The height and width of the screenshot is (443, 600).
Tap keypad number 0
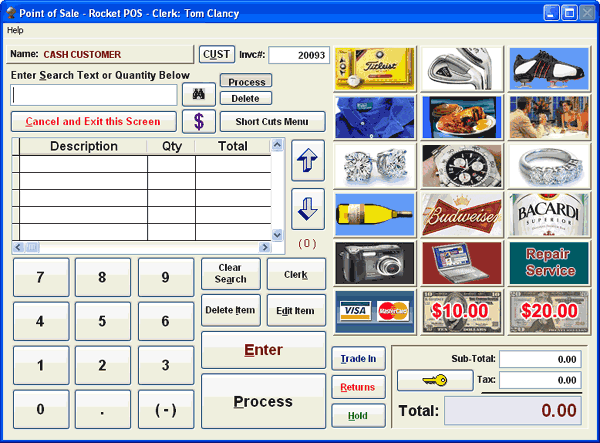(x=41, y=409)
